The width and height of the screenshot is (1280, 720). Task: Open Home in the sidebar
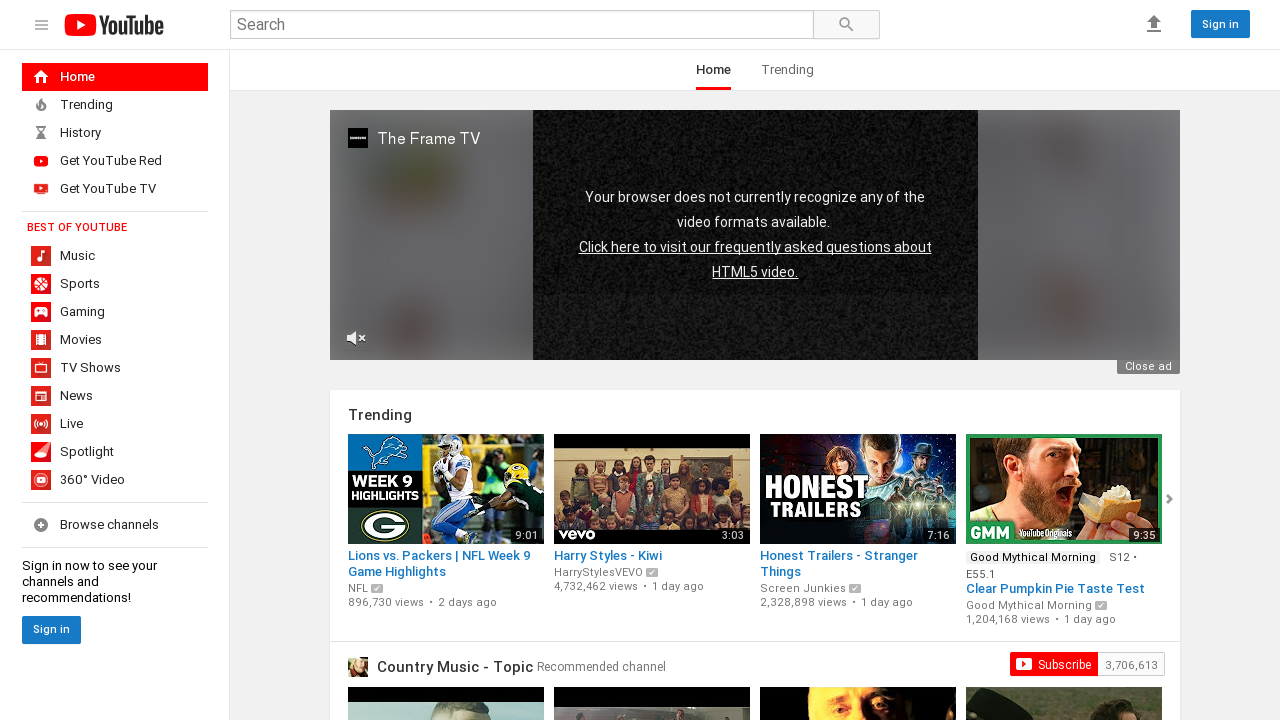[115, 77]
